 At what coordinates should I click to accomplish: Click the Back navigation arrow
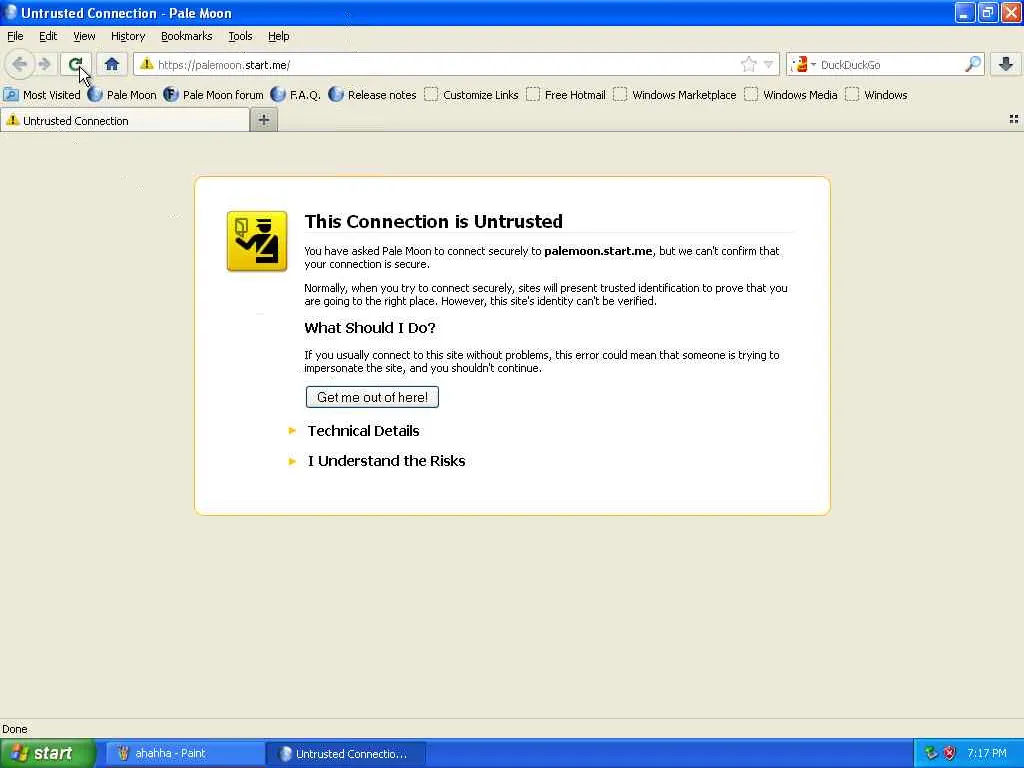[x=20, y=64]
